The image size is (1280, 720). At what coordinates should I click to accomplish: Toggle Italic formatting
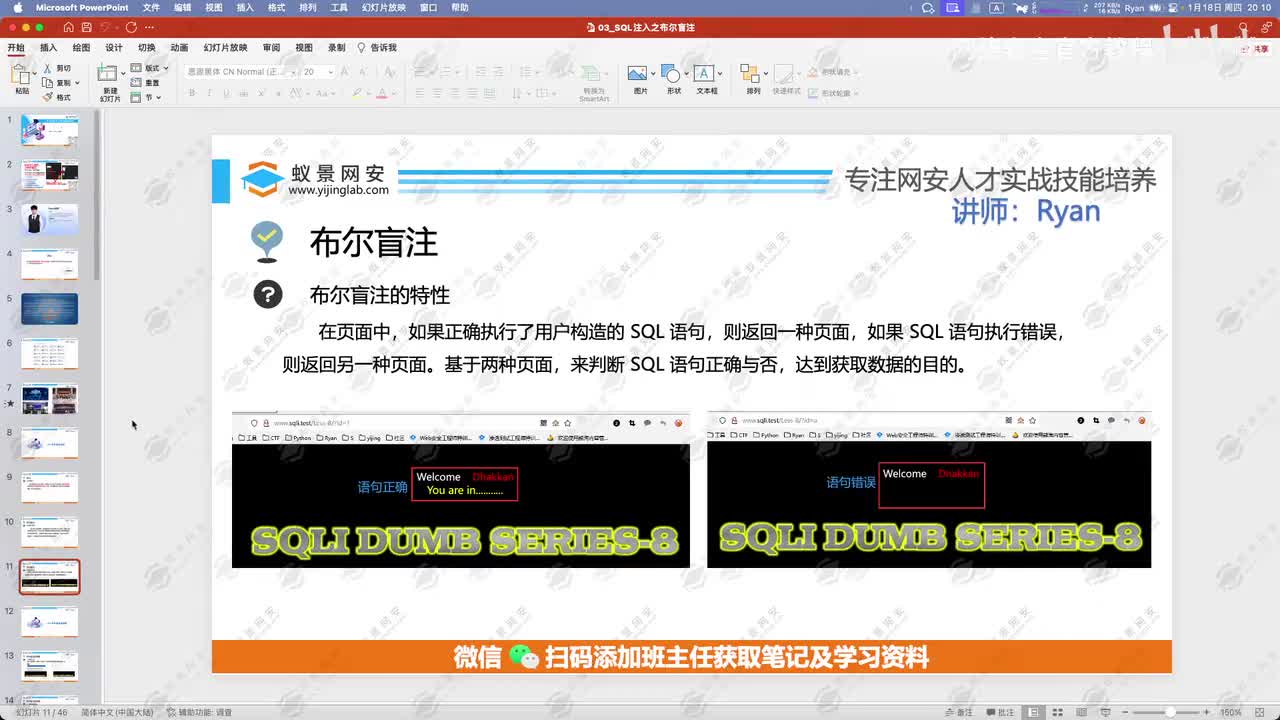pyautogui.click(x=209, y=93)
